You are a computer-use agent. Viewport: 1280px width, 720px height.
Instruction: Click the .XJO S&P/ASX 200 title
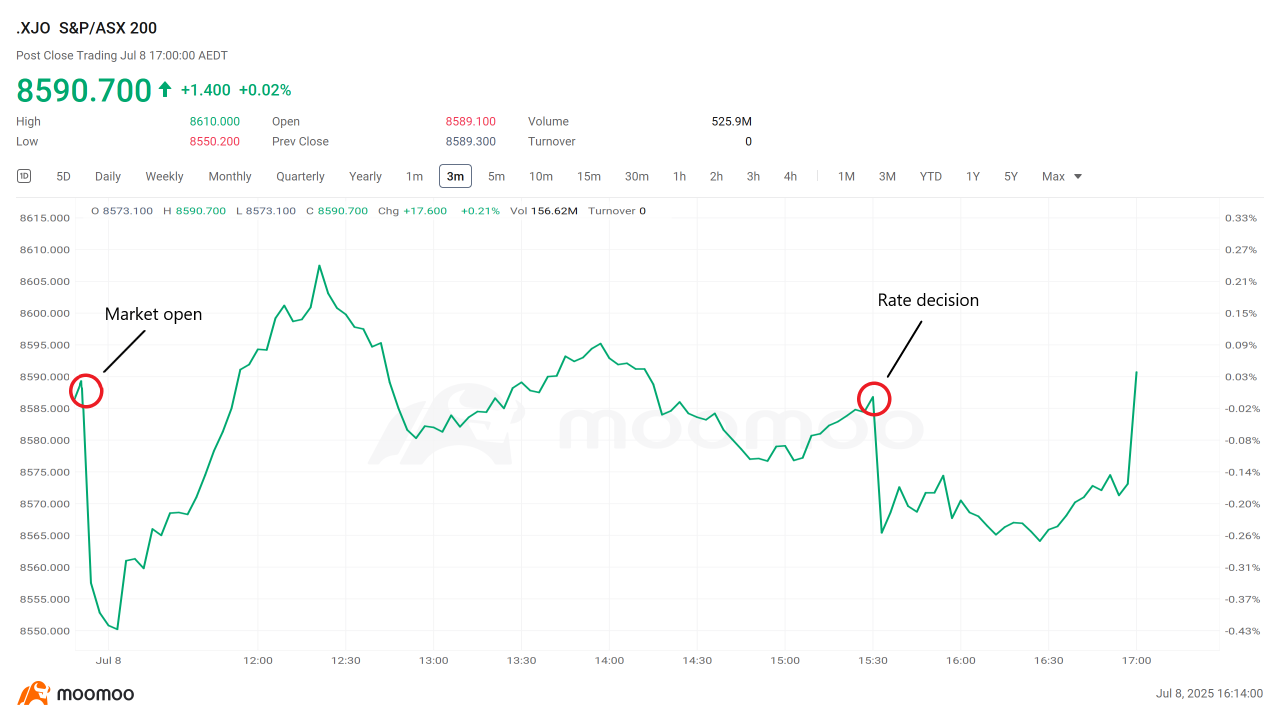coord(87,28)
